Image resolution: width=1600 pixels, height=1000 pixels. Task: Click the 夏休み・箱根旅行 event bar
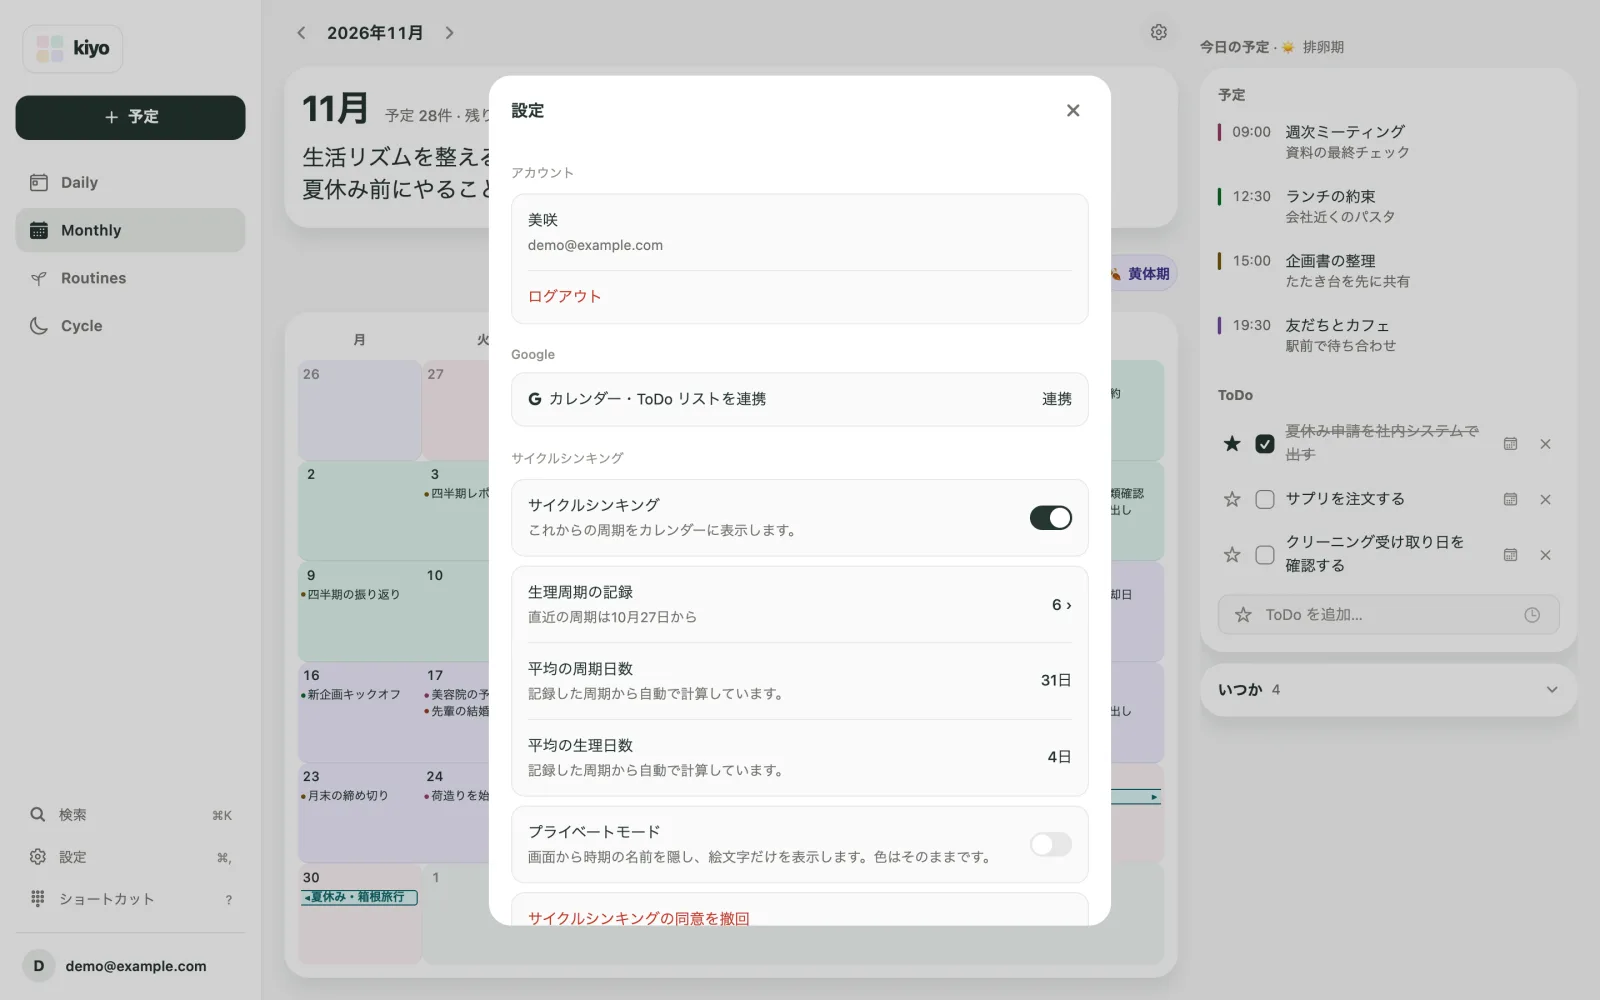[x=359, y=897]
